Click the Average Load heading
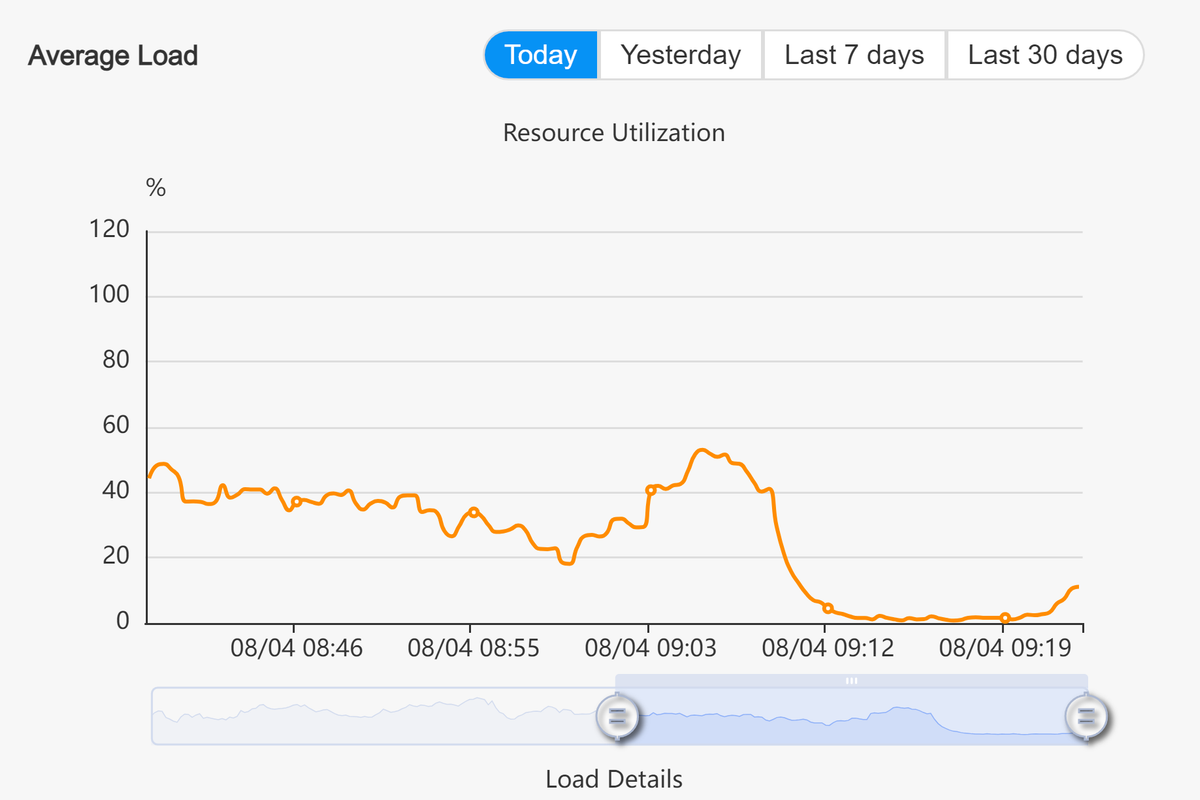The height and width of the screenshot is (800, 1200). click(x=113, y=56)
